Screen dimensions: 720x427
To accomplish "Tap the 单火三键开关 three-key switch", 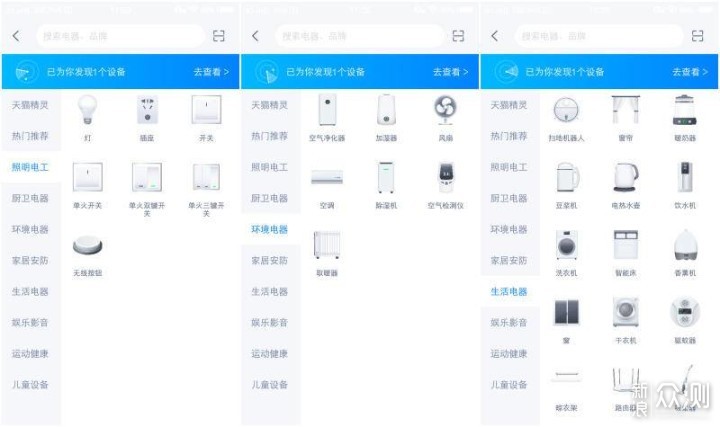I will pyautogui.click(x=206, y=180).
